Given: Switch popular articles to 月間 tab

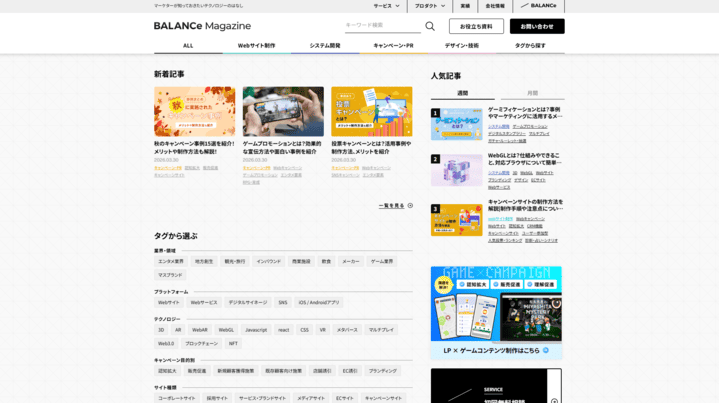Looking at the screenshot, I should coord(532,93).
